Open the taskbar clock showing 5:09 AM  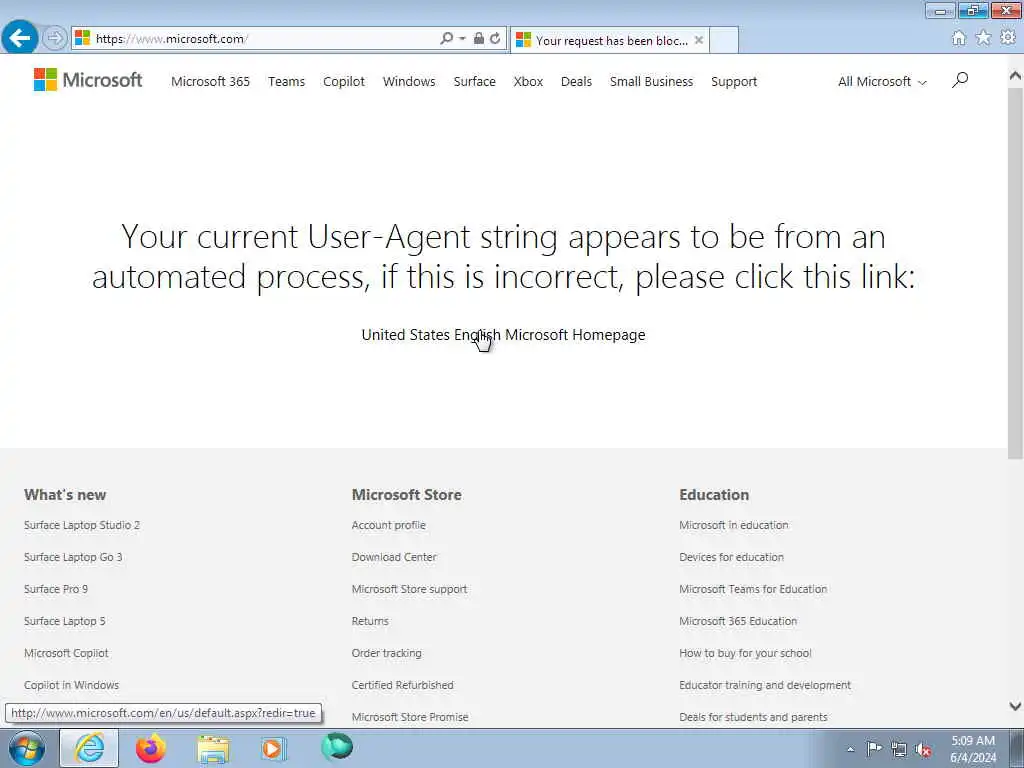(x=973, y=749)
